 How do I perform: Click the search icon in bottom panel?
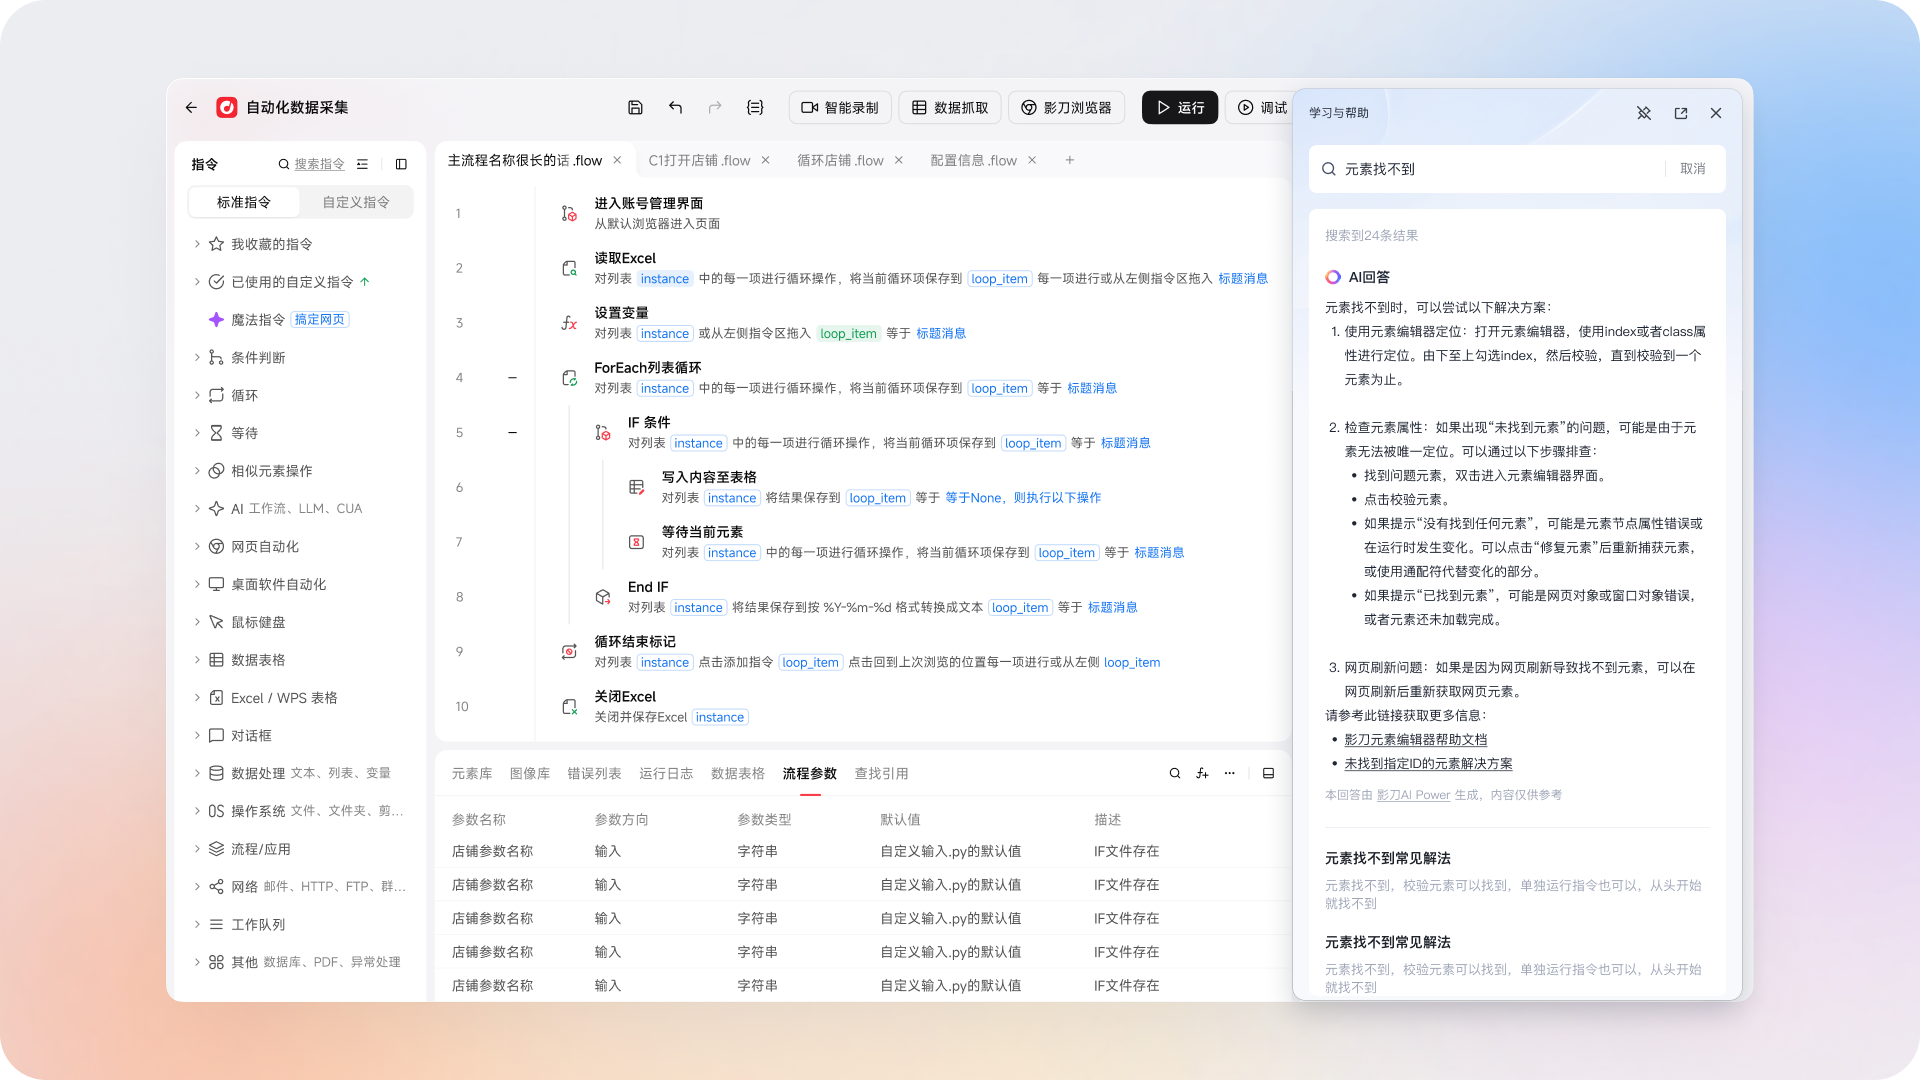1175,773
